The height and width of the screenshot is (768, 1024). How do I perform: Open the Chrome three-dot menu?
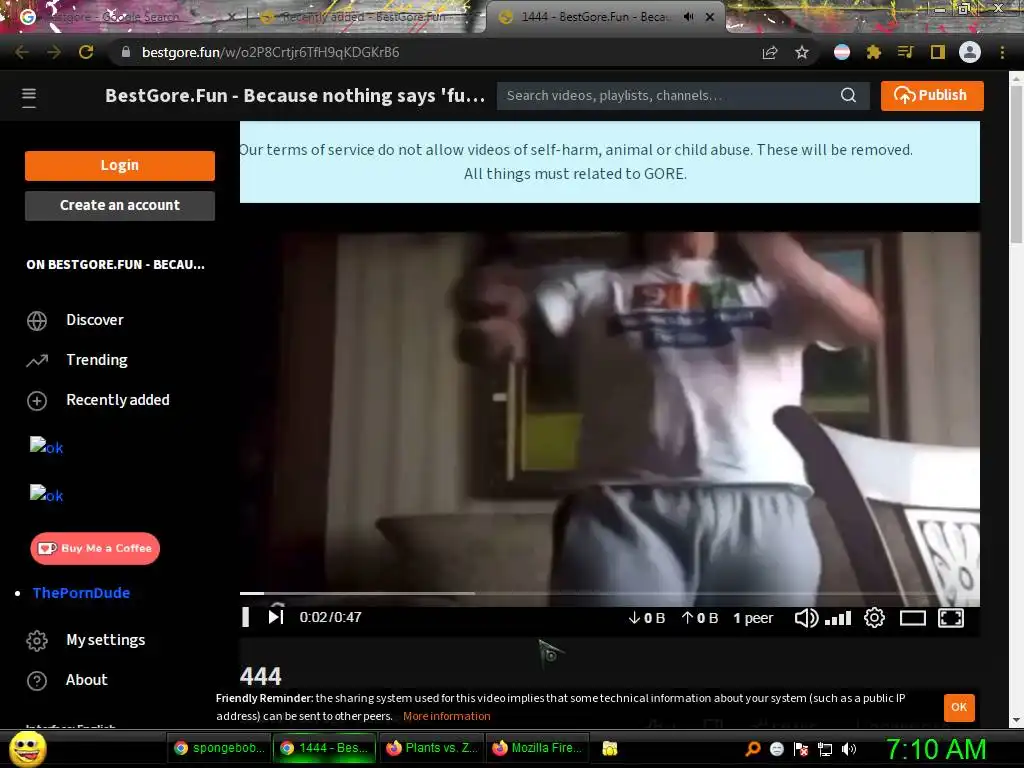point(1002,52)
